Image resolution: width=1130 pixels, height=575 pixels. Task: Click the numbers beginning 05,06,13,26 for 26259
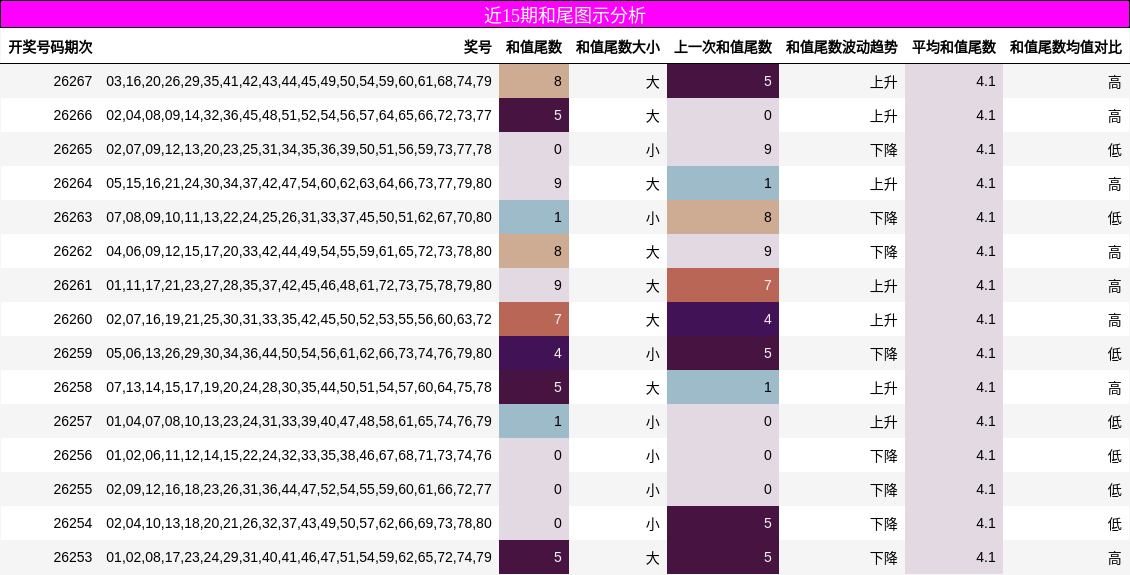pos(298,353)
